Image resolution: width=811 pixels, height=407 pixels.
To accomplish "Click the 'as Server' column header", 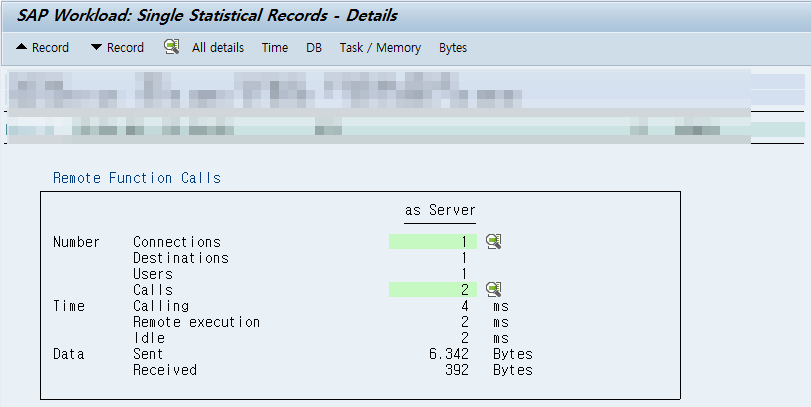I will click(440, 210).
